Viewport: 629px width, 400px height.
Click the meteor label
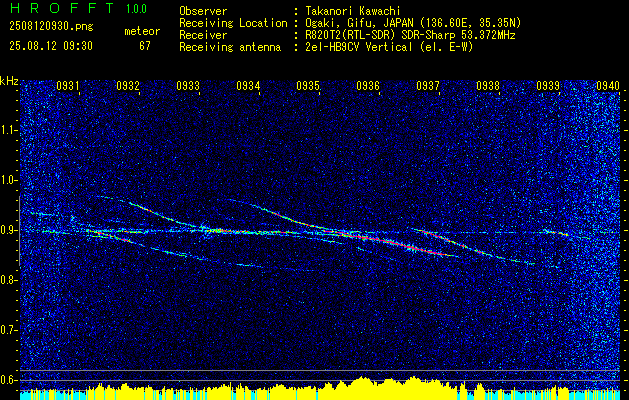point(142,32)
